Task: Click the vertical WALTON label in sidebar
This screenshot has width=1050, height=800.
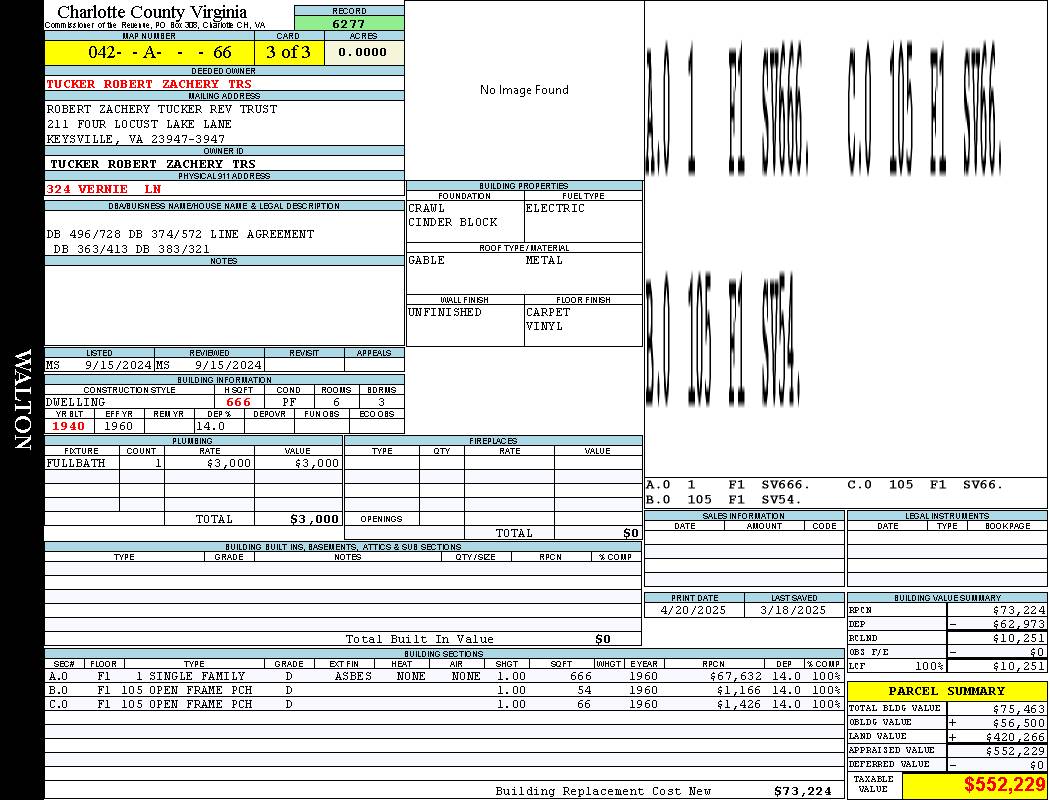Action: click(x=22, y=398)
